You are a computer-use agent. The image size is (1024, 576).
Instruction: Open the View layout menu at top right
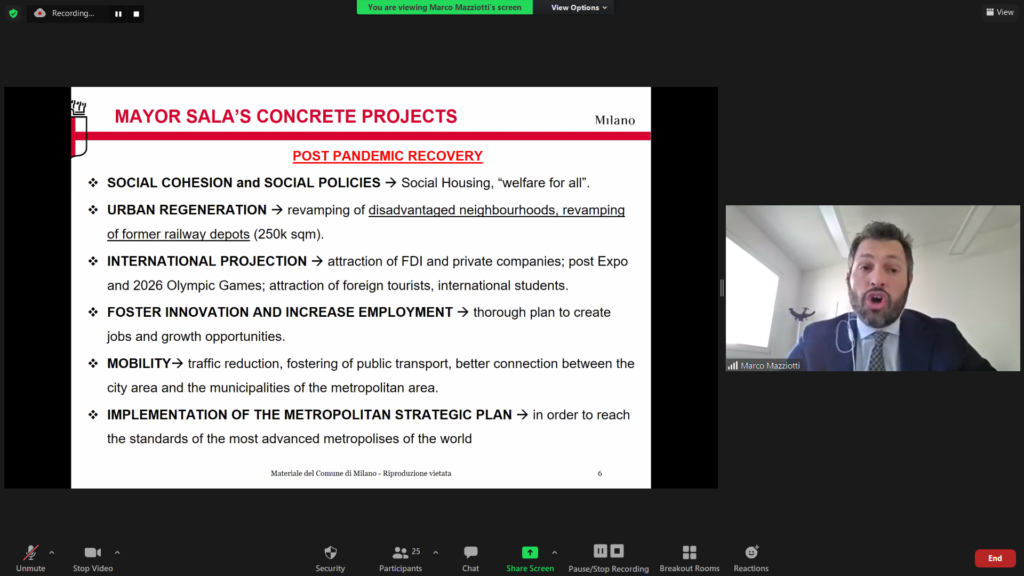click(x=999, y=13)
